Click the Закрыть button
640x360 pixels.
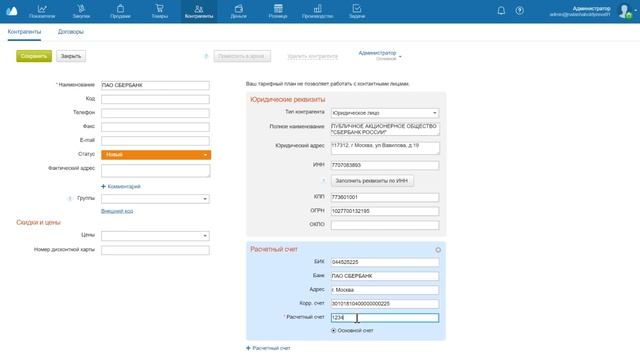pos(71,56)
